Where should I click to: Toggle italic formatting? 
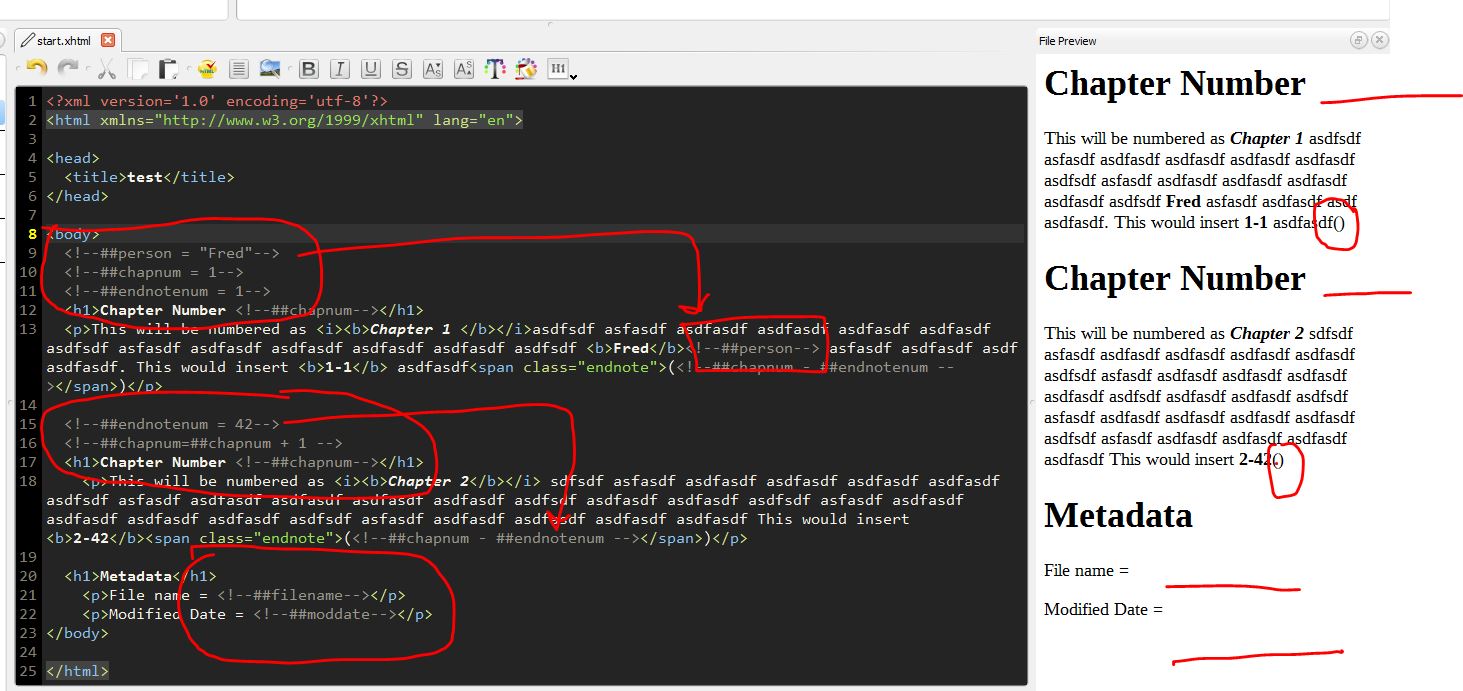tap(339, 69)
